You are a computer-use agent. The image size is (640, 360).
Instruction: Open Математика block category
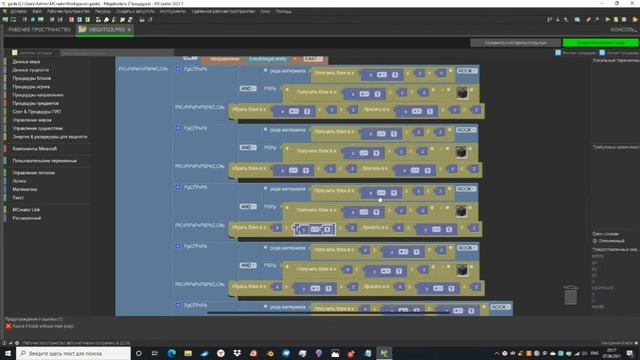point(24,189)
